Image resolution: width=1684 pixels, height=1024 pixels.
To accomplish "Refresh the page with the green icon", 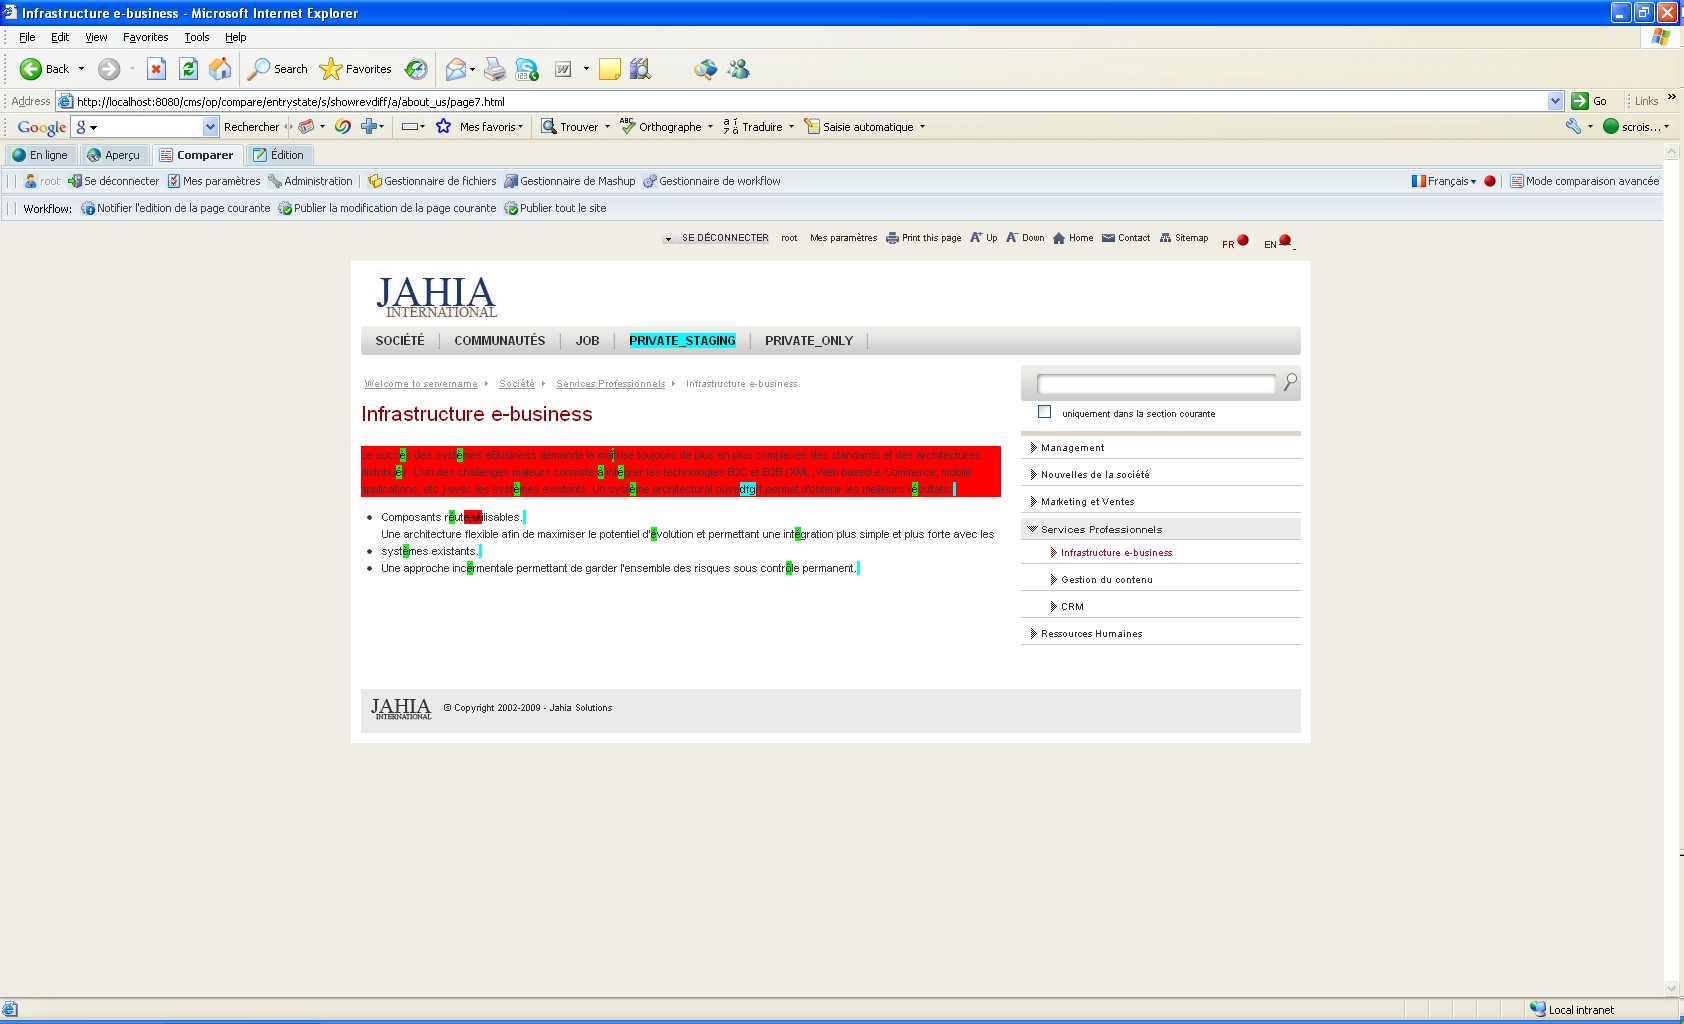I will coord(188,69).
